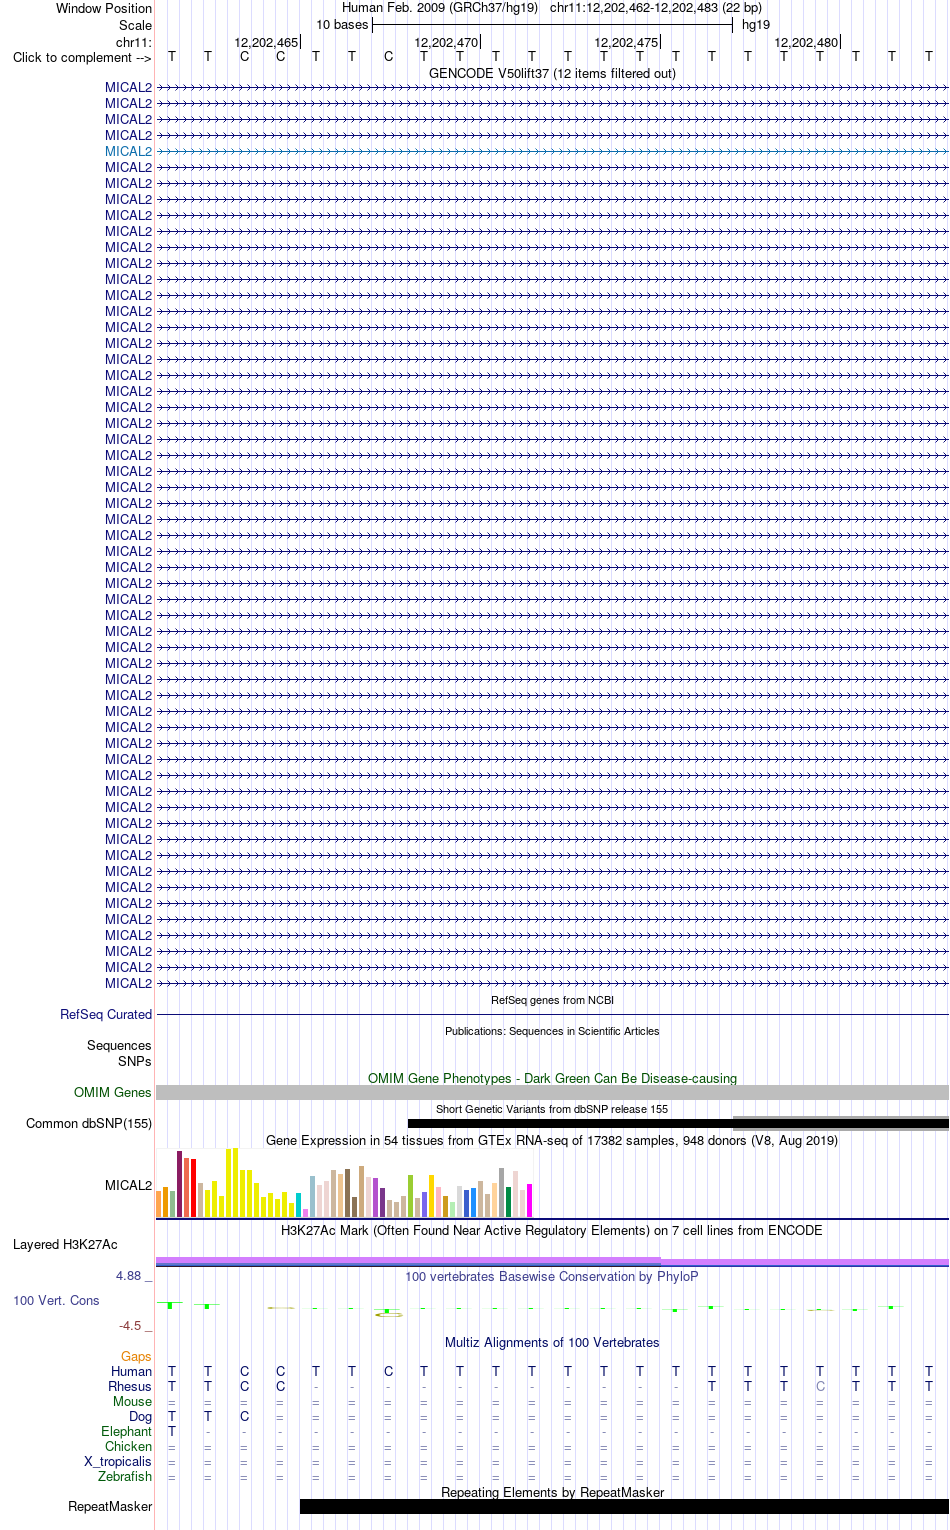Open the RepeatMasker track label
Image resolution: width=950 pixels, height=1530 pixels.
(x=110, y=1506)
